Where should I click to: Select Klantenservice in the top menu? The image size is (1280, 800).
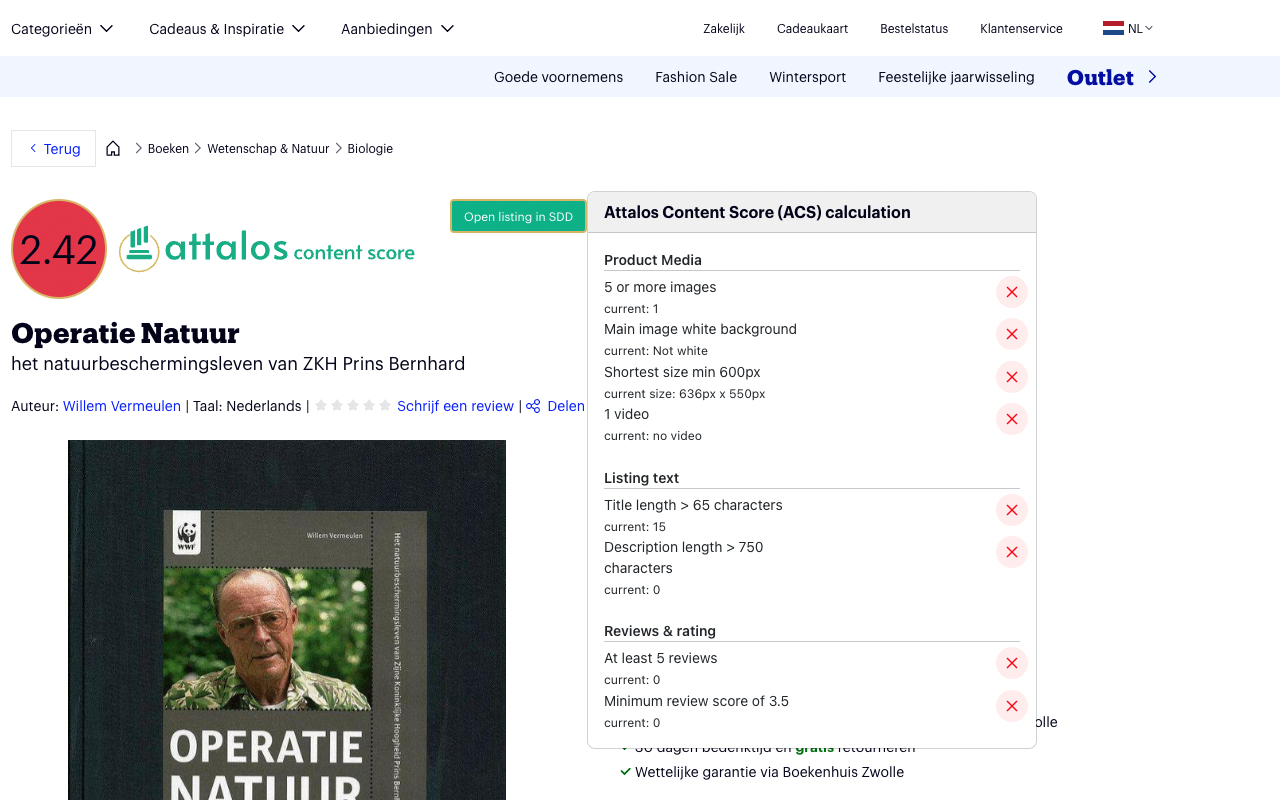pos(1021,29)
